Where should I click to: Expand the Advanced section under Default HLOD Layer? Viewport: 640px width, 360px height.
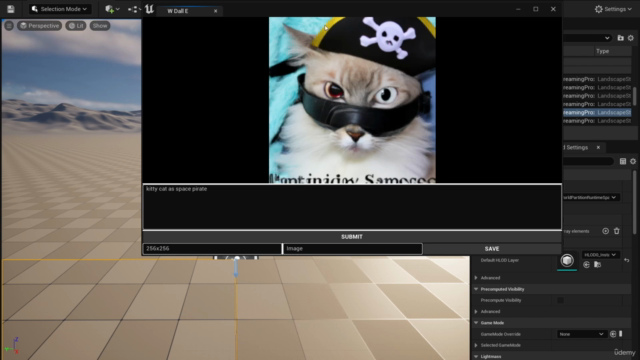476,278
